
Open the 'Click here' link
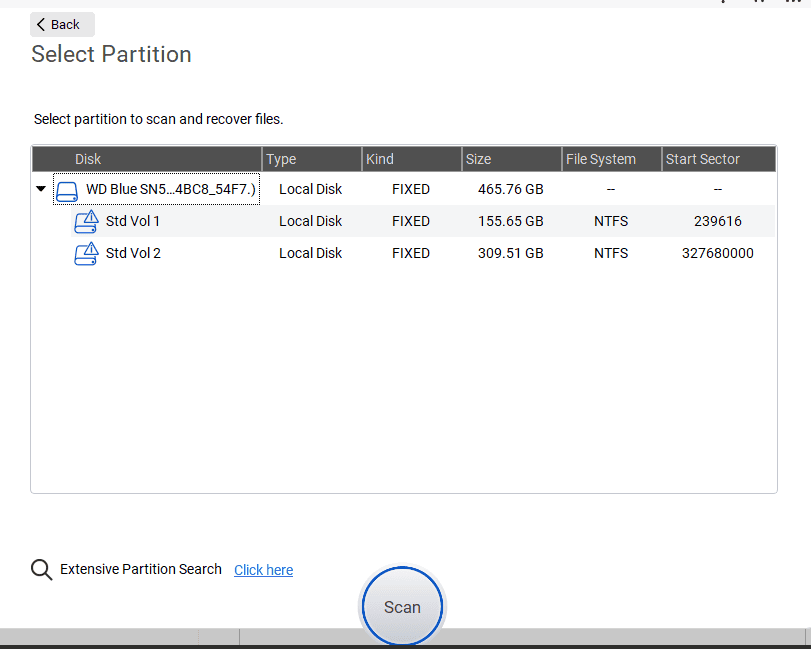coord(263,569)
